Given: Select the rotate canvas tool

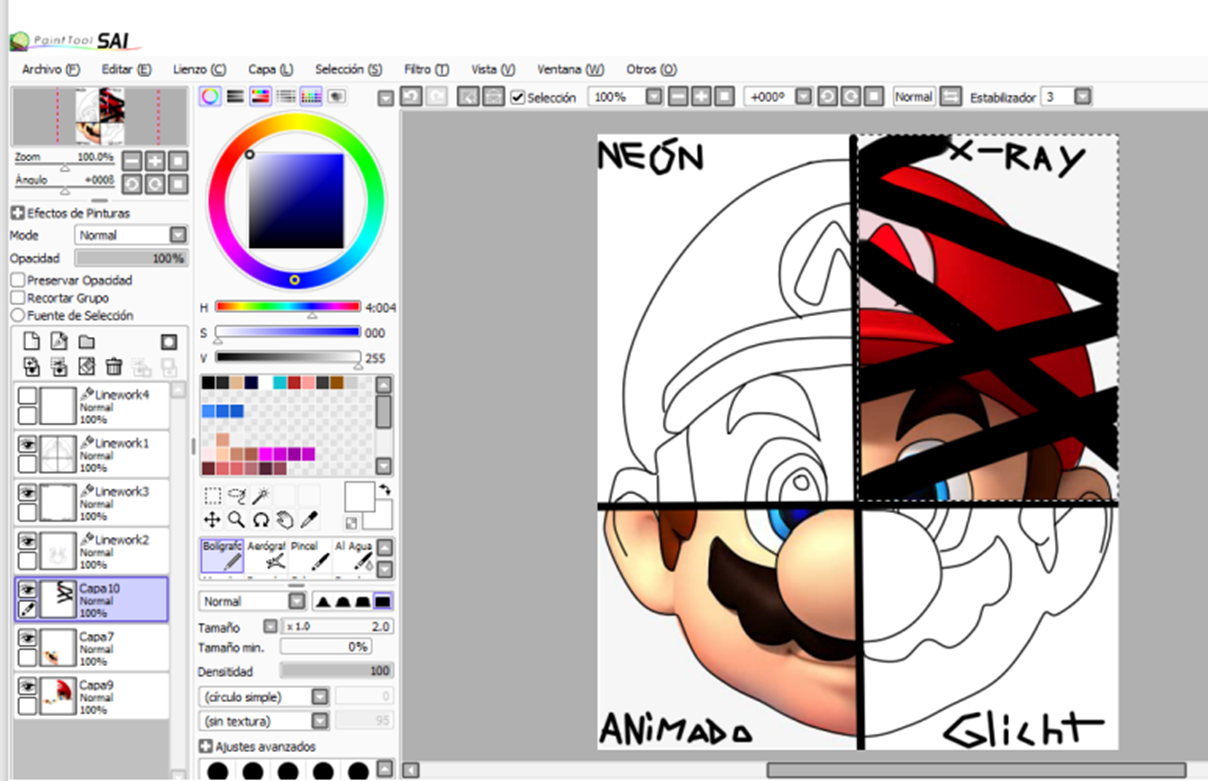Looking at the screenshot, I should [x=260, y=519].
